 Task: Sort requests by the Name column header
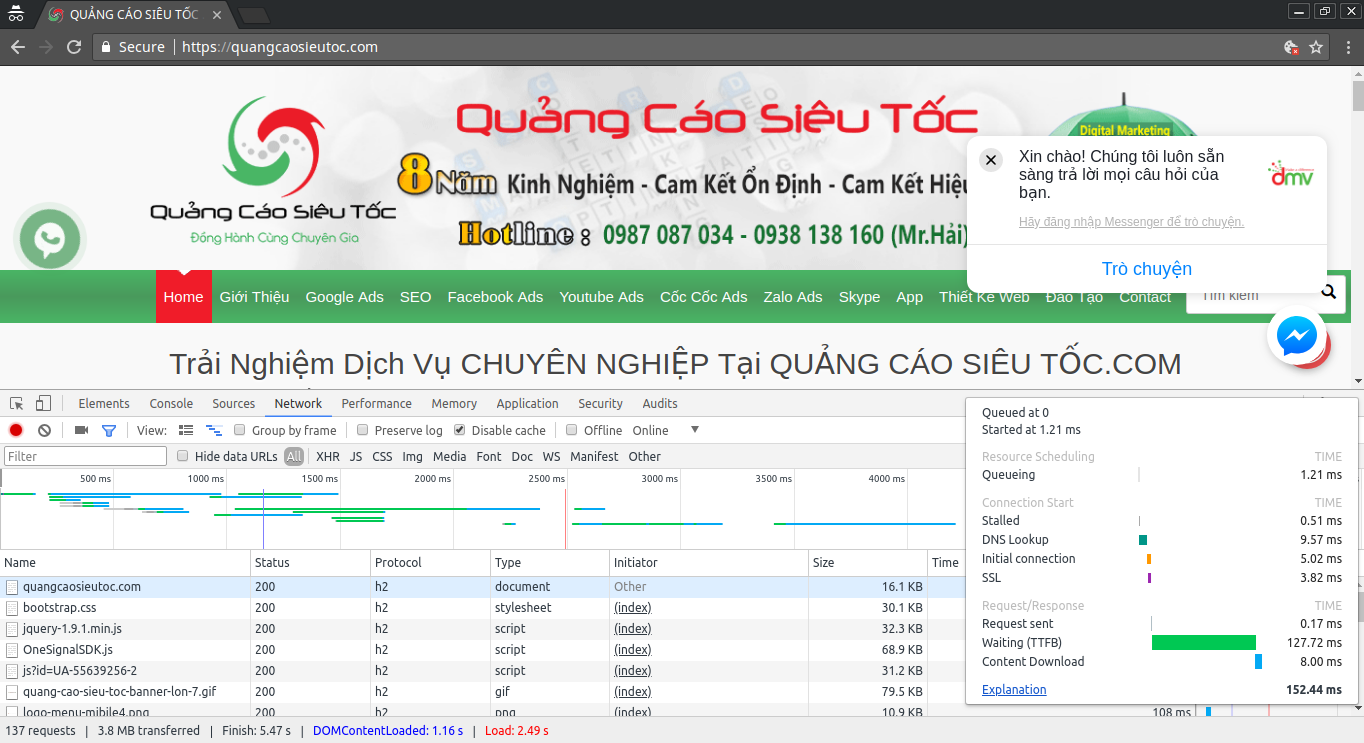pos(125,563)
